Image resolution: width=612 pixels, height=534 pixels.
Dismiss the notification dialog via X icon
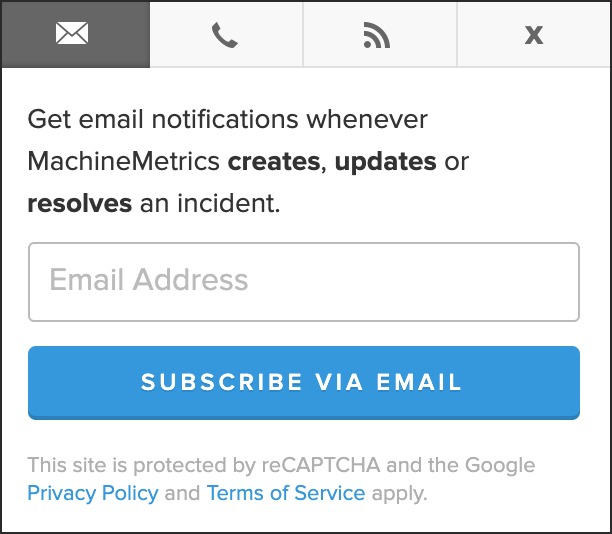[x=534, y=35]
